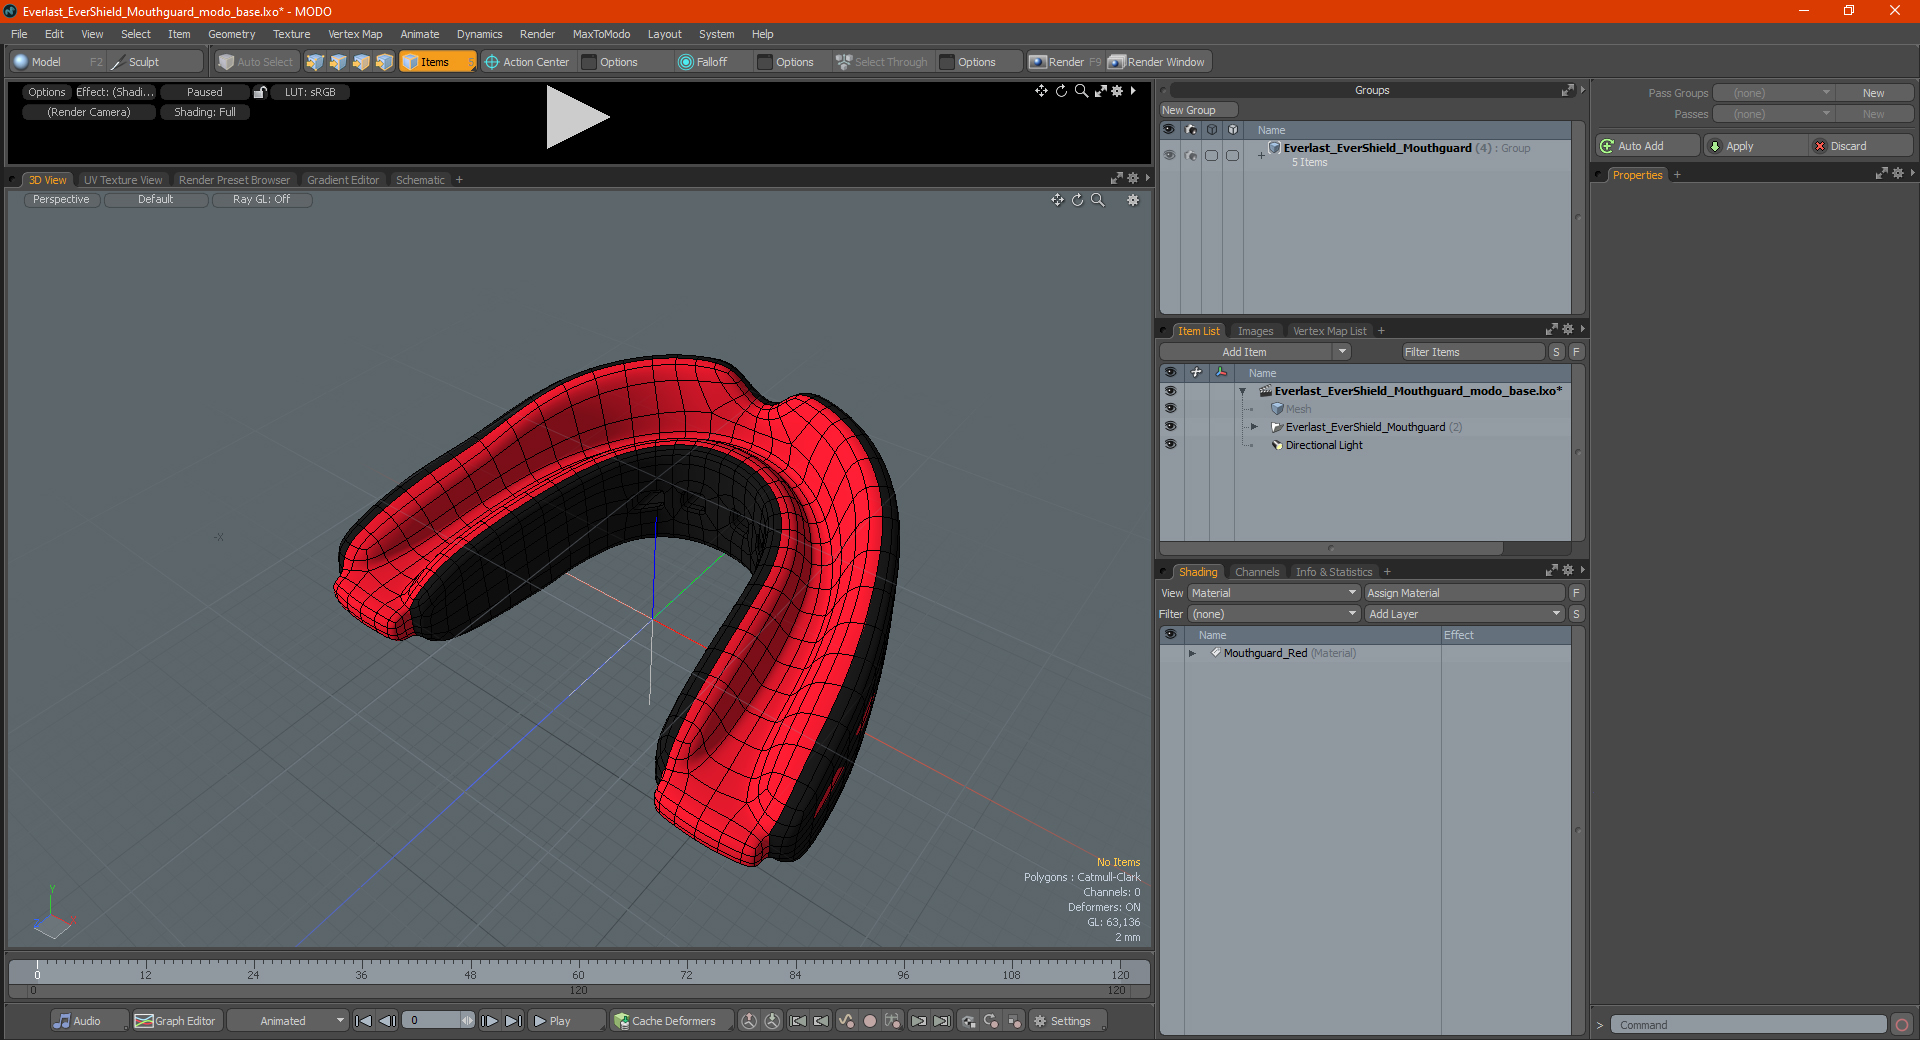
Task: Click auto key record circle icon
Action: coord(870,1021)
